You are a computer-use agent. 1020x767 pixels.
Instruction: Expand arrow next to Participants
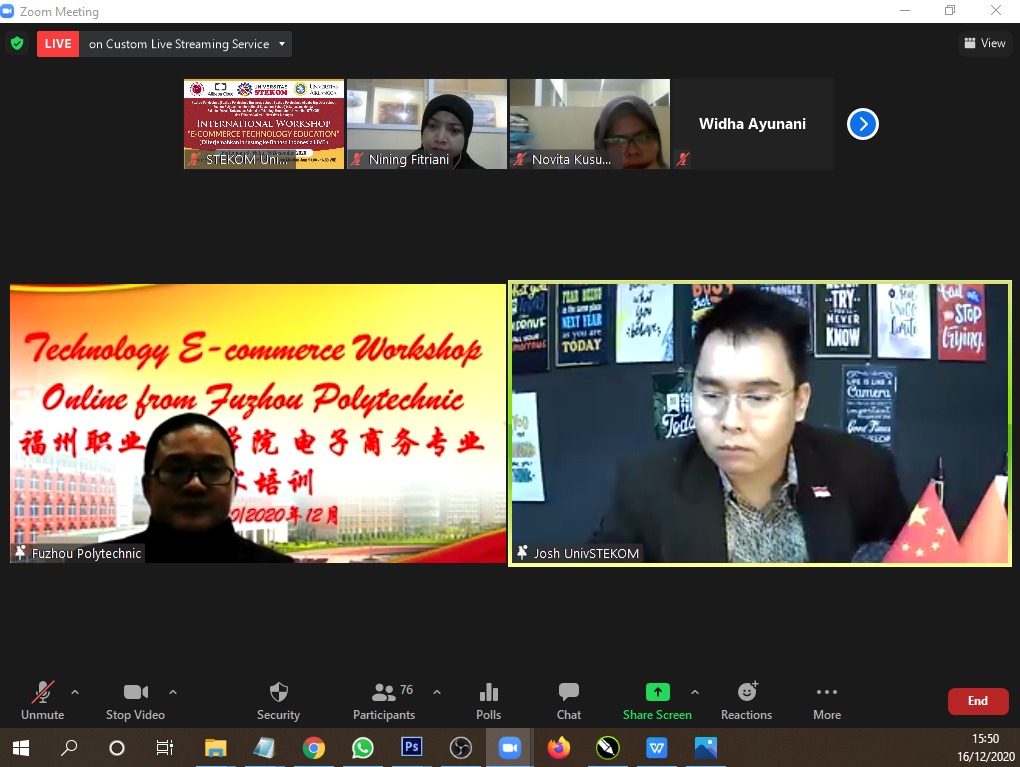pos(437,692)
